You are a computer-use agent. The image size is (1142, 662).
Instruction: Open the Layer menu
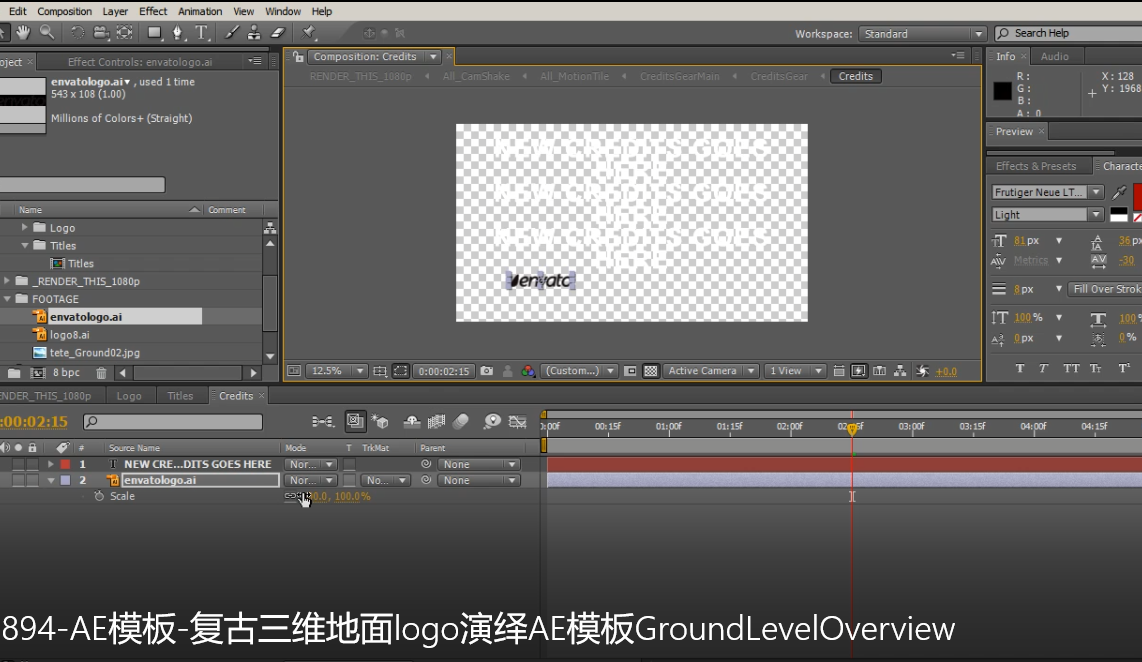coord(115,12)
